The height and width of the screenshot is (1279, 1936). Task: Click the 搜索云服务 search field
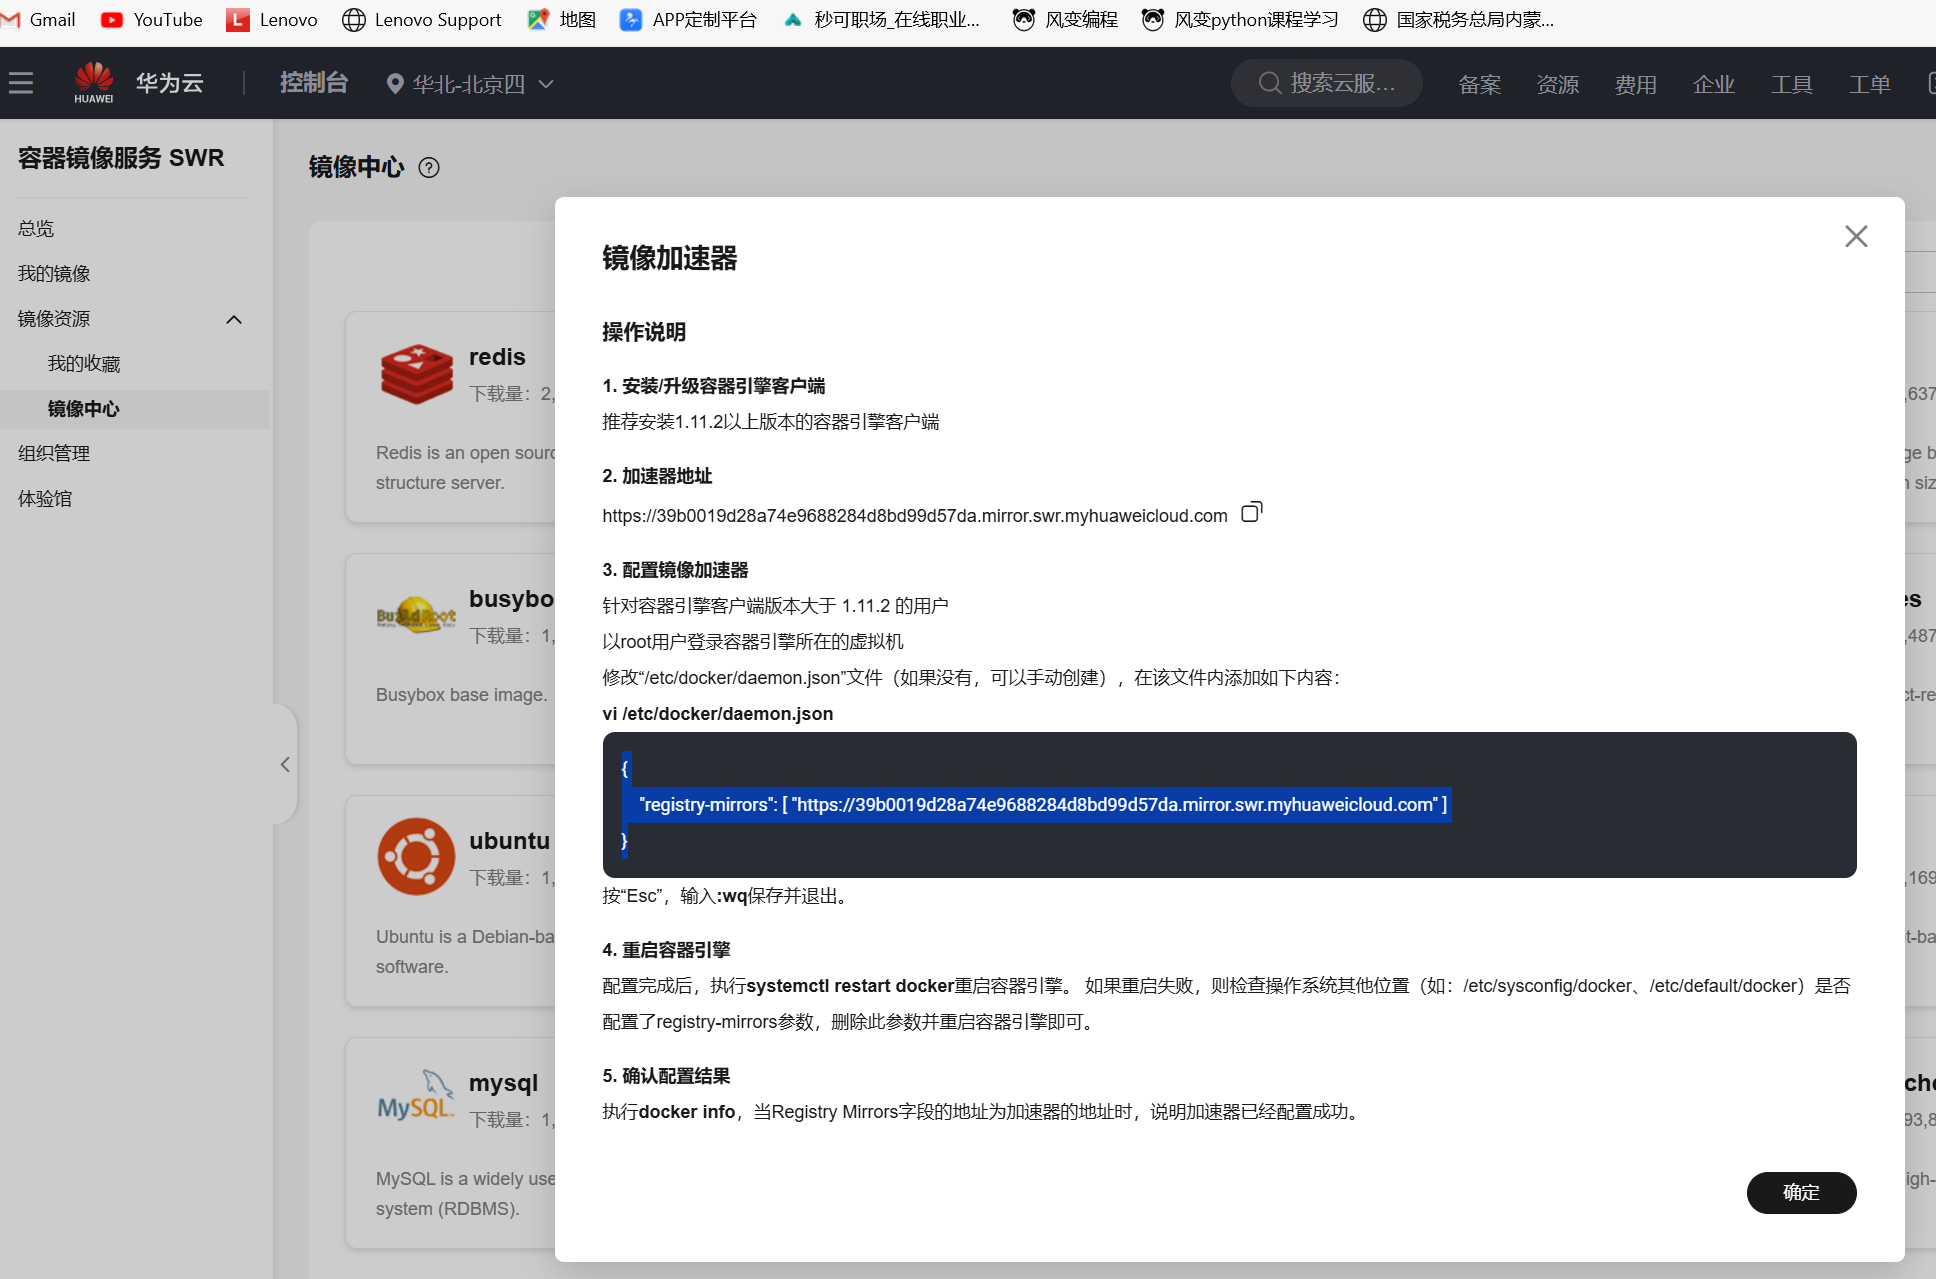click(1327, 83)
